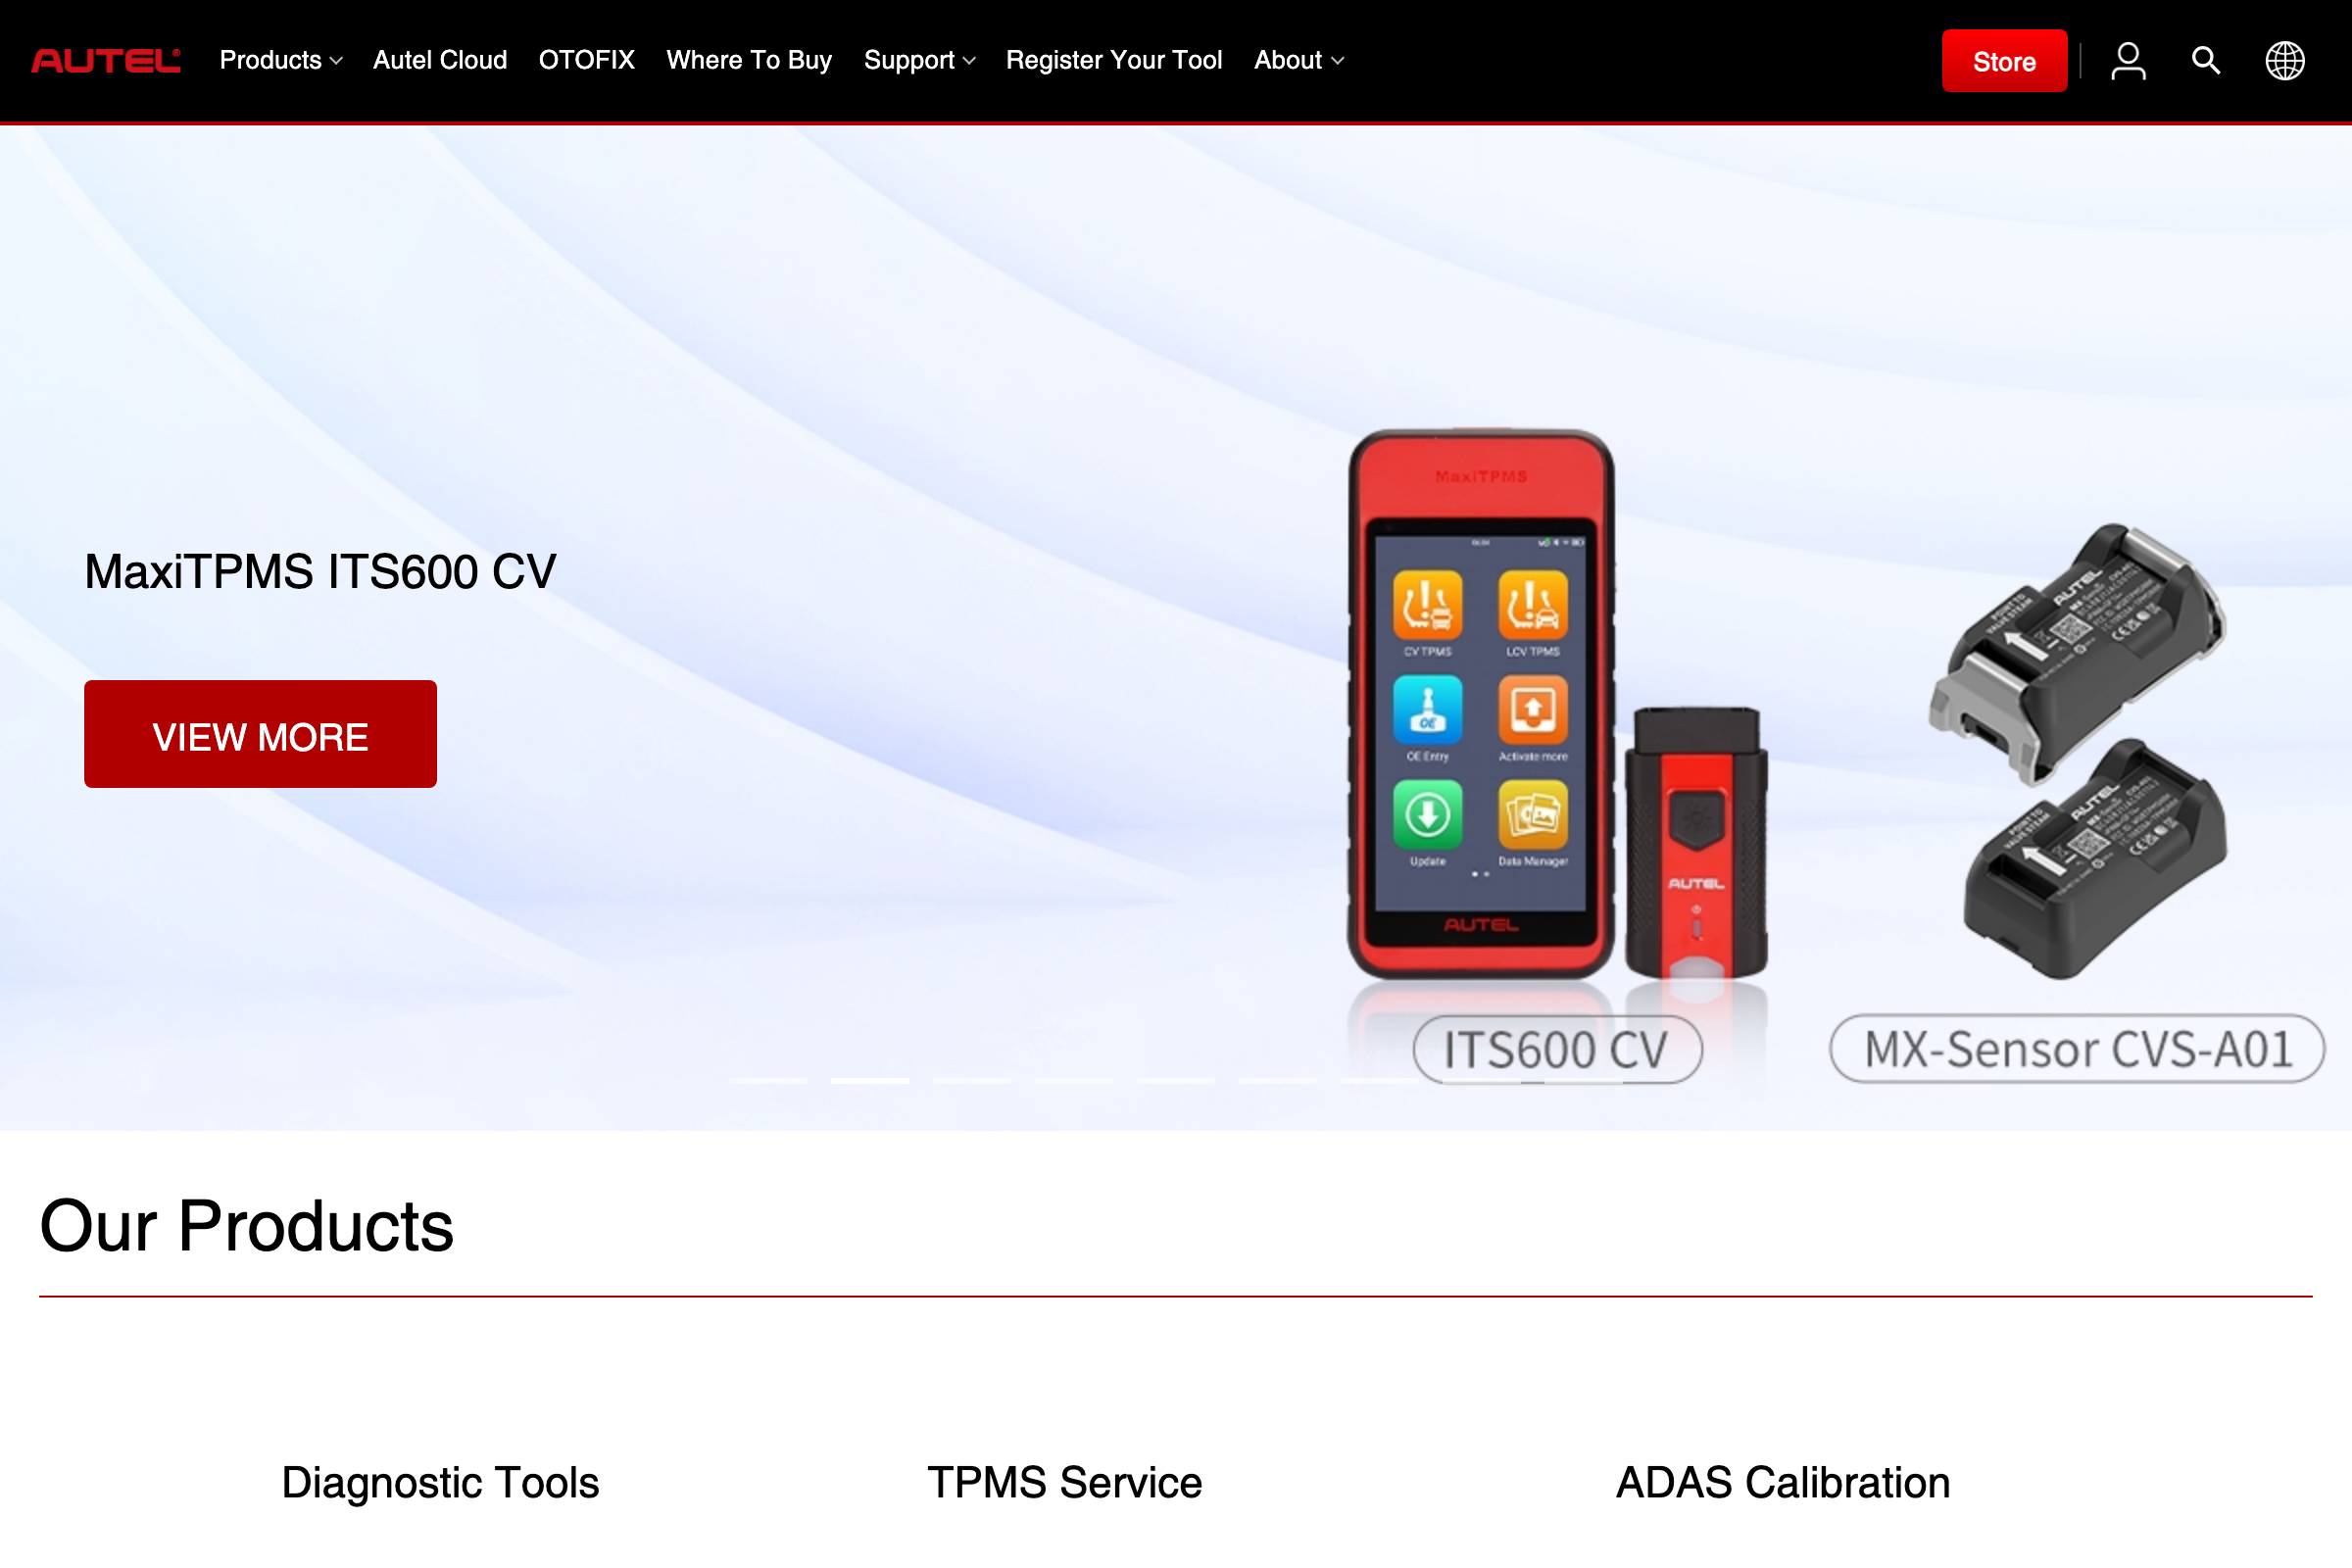This screenshot has width=2352, height=1568.
Task: Open the search magnifier icon
Action: coord(2206,61)
